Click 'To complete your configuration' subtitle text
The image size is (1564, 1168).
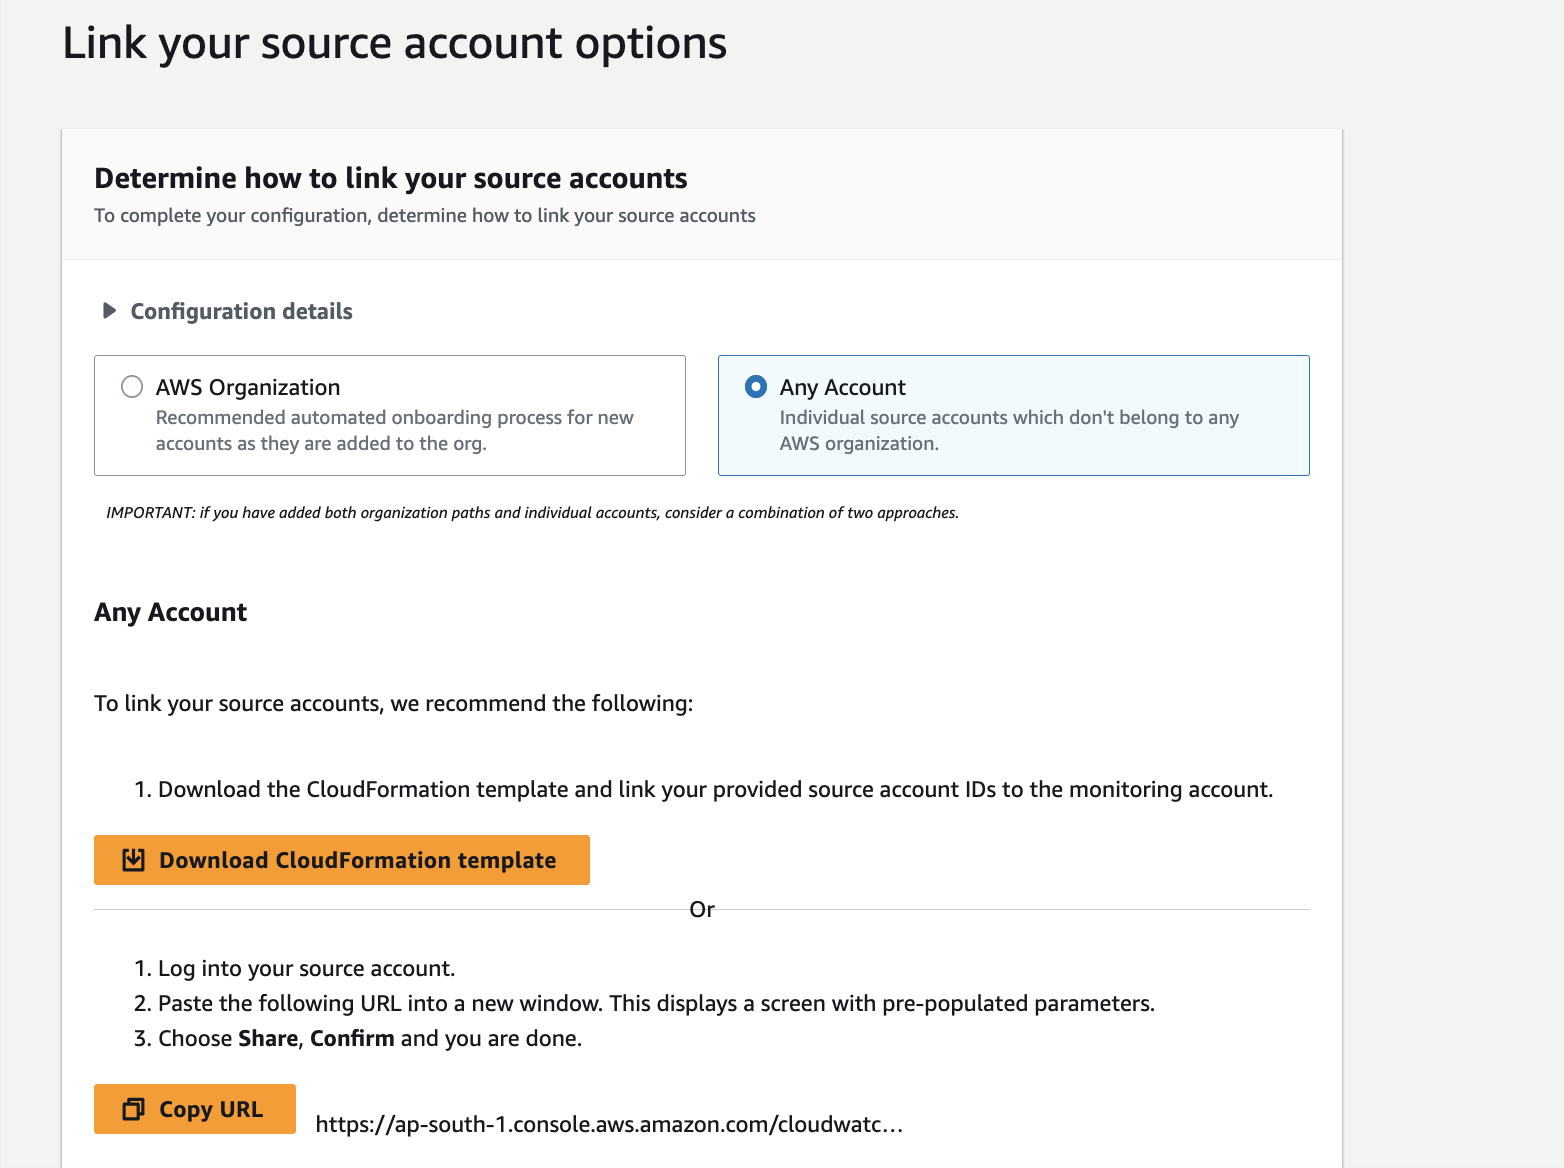(425, 215)
